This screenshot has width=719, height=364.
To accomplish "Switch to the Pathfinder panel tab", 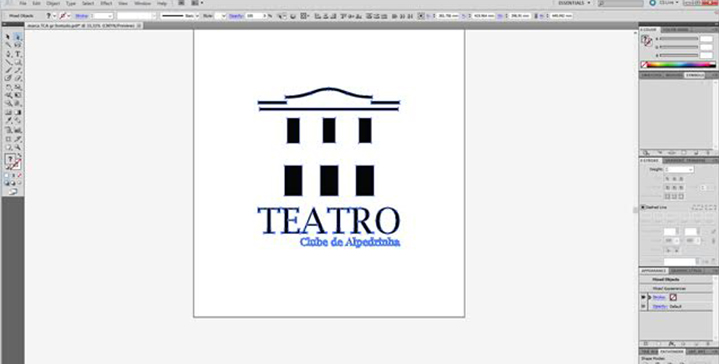I will [673, 352].
